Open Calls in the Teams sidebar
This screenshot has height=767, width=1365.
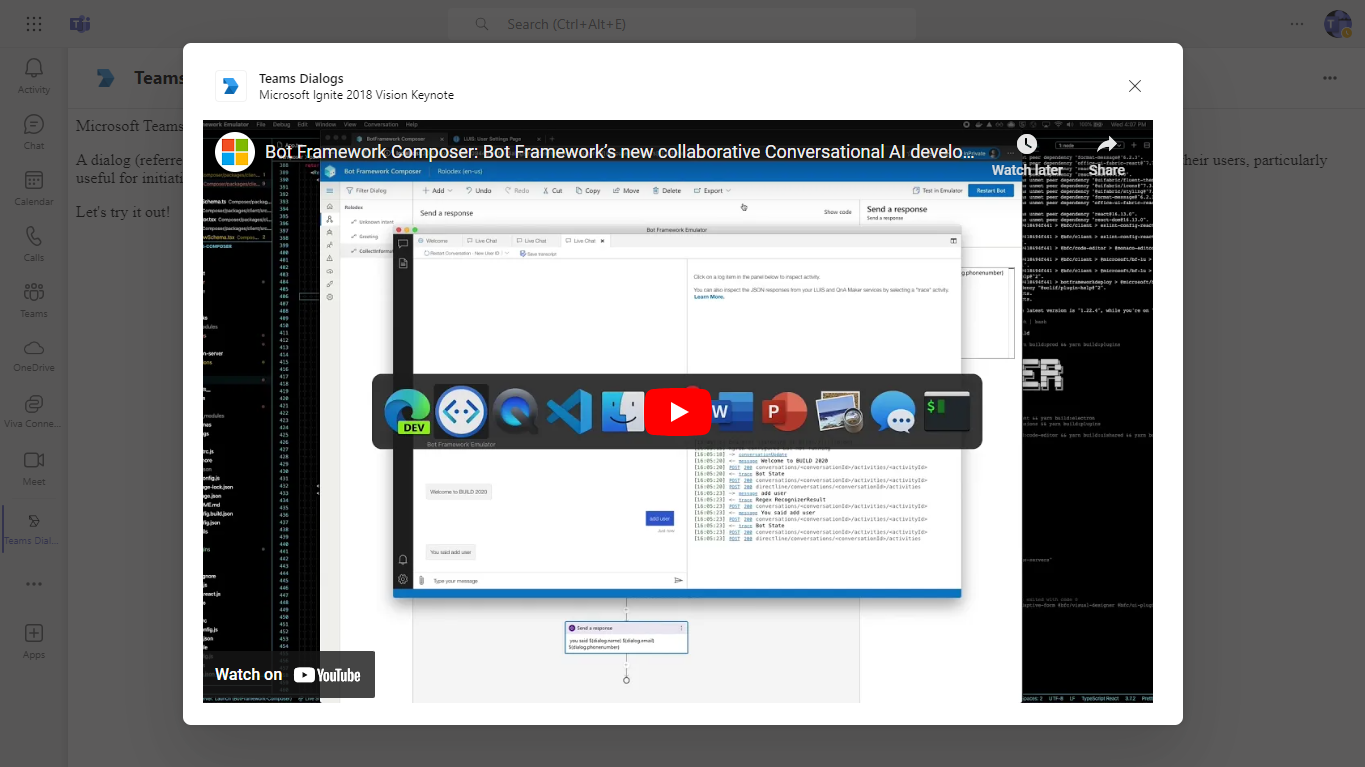click(34, 244)
